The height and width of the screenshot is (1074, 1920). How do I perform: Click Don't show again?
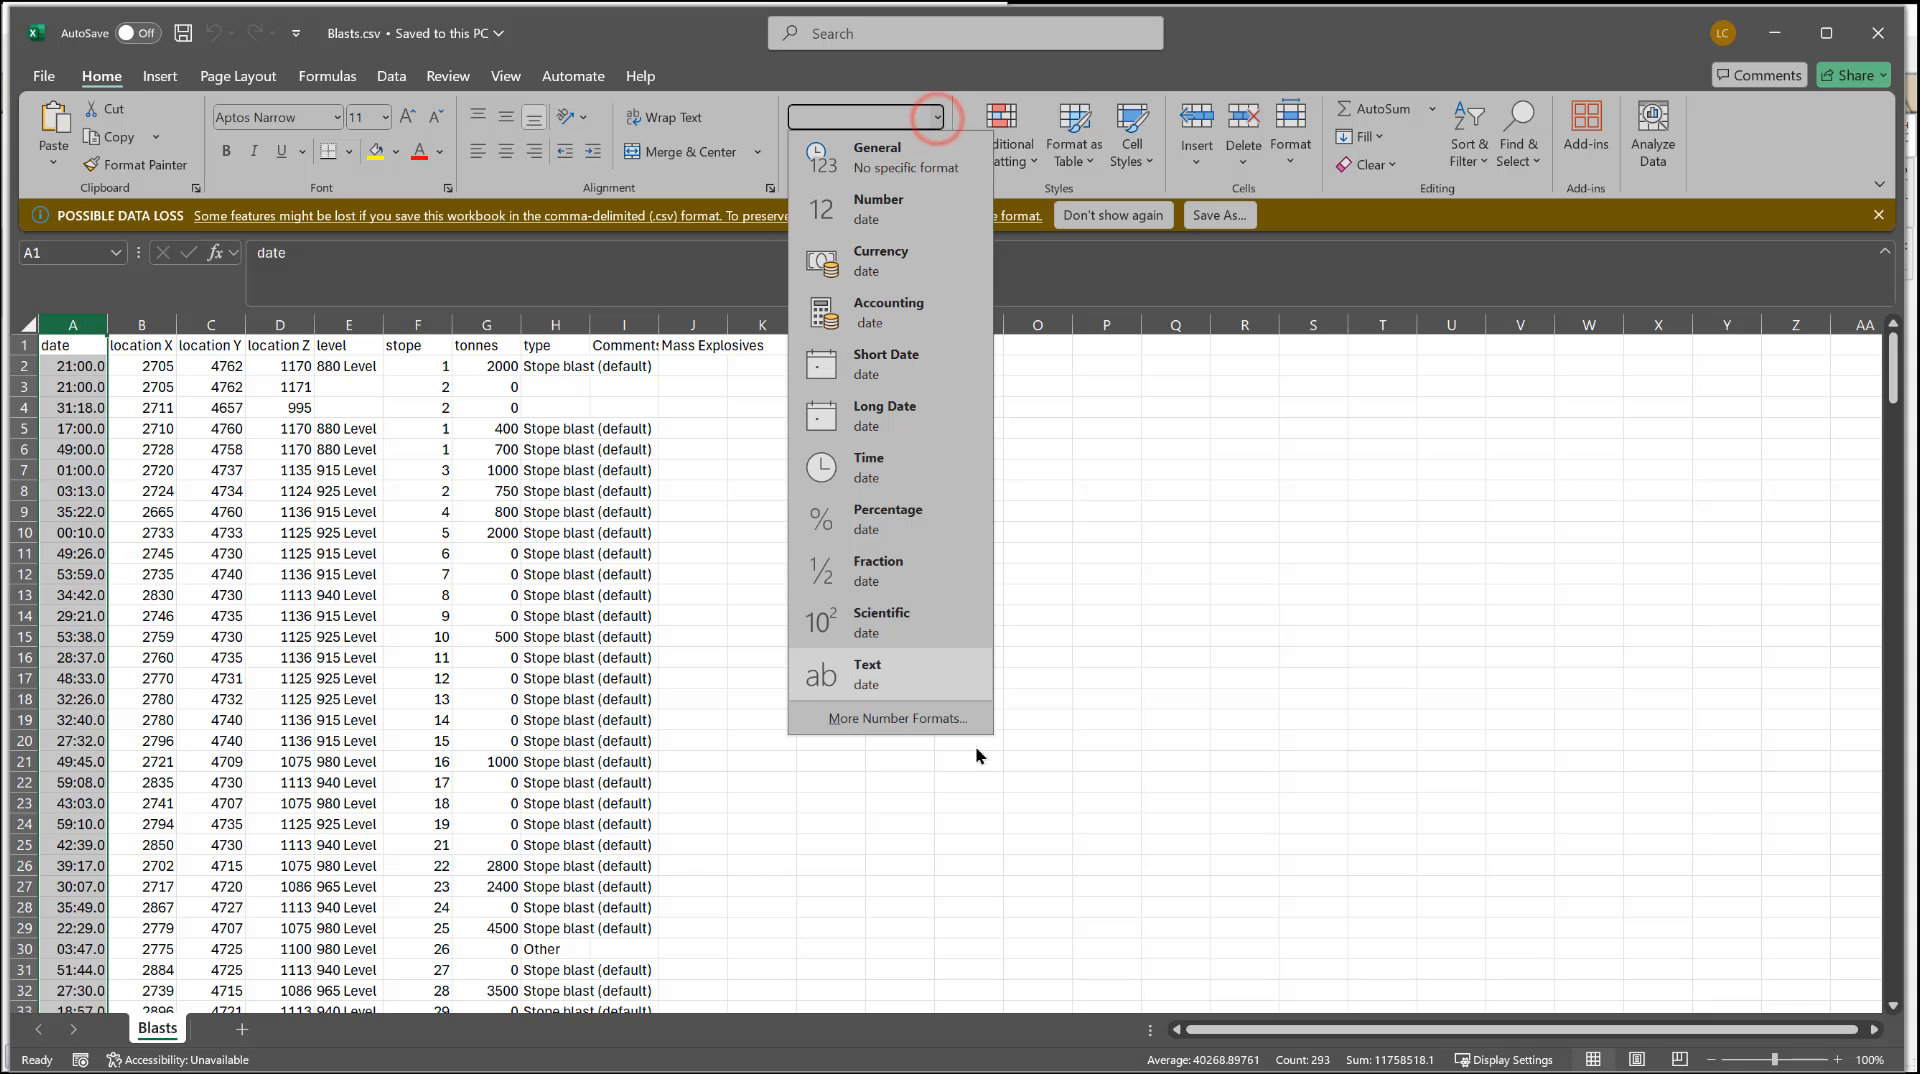pos(1113,215)
